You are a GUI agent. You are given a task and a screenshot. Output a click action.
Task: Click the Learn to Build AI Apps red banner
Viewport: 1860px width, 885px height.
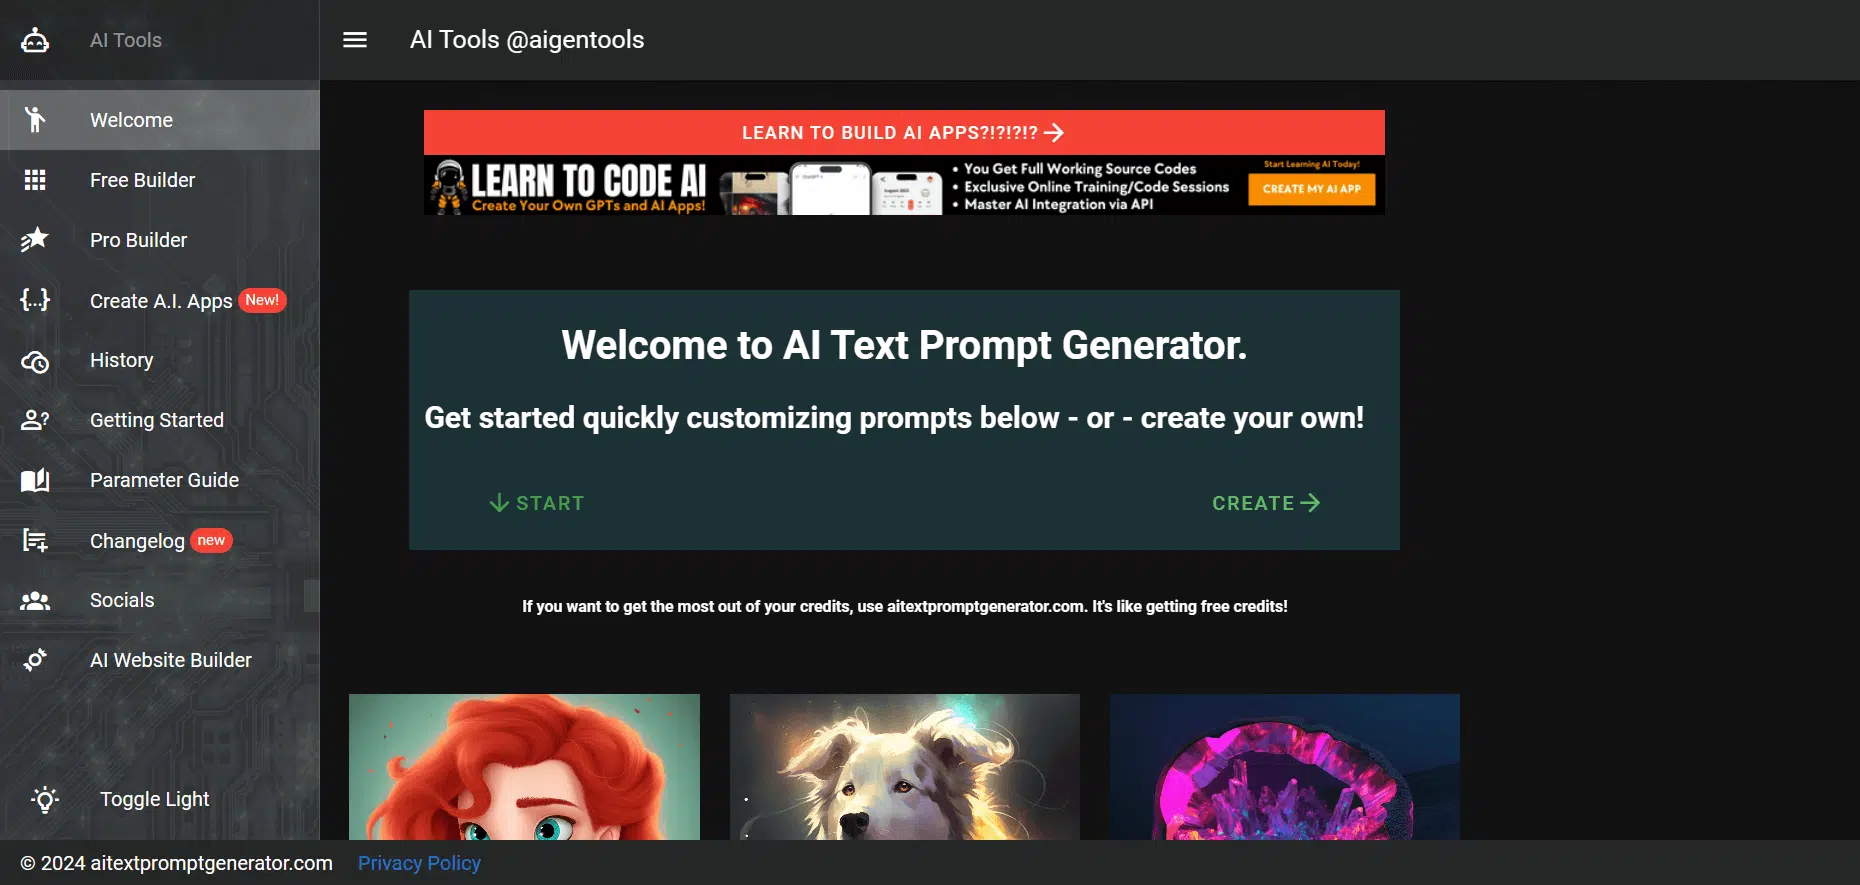904,133
